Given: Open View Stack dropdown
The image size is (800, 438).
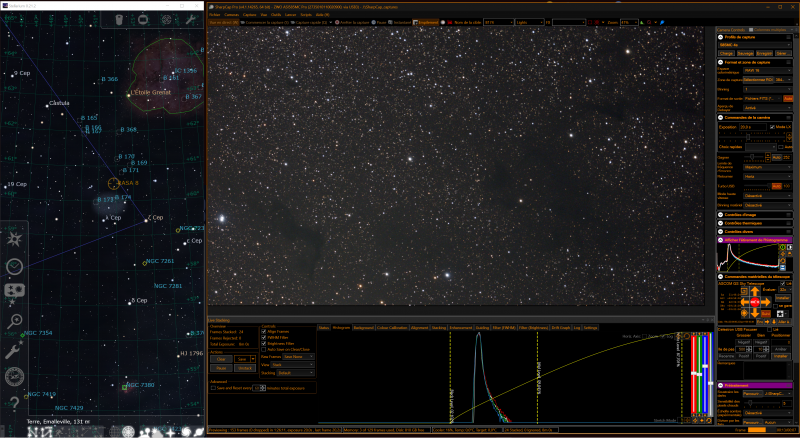Looking at the screenshot, I should (x=292, y=364).
